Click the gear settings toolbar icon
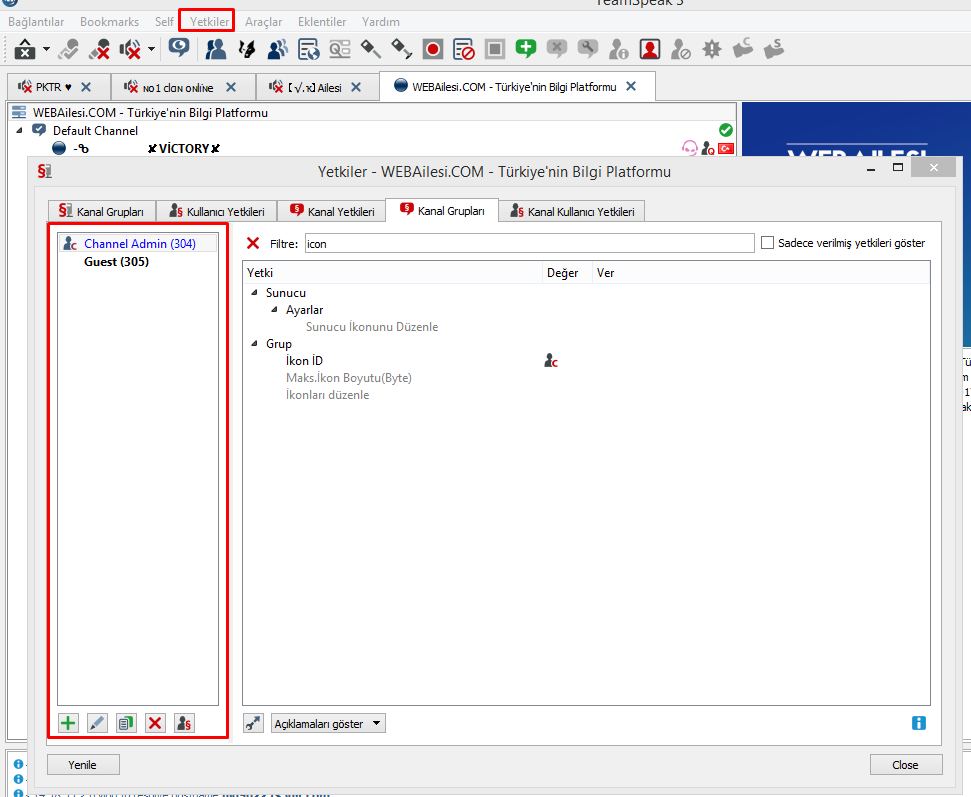 [712, 49]
